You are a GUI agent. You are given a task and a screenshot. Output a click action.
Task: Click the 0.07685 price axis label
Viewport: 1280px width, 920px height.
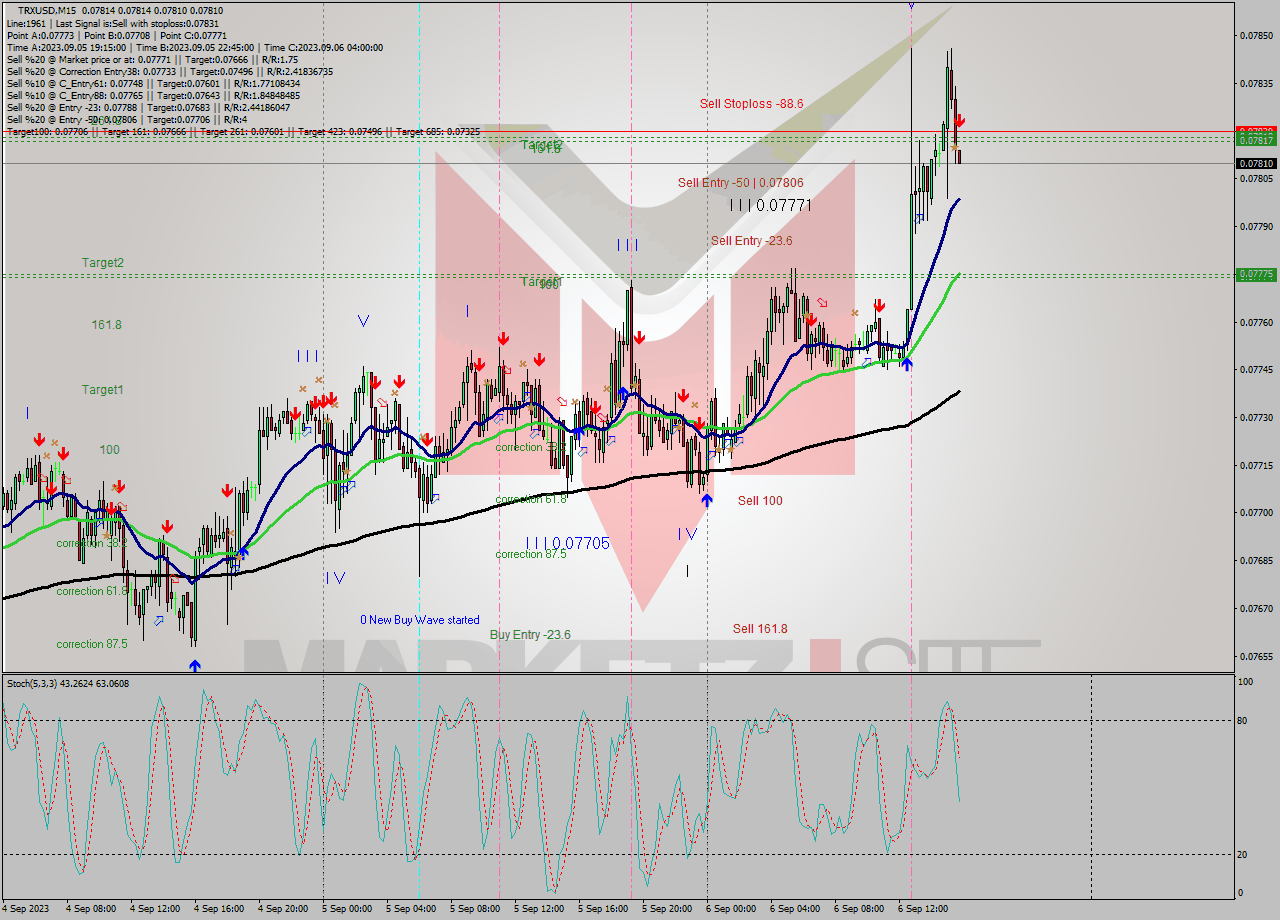[x=1256, y=560]
